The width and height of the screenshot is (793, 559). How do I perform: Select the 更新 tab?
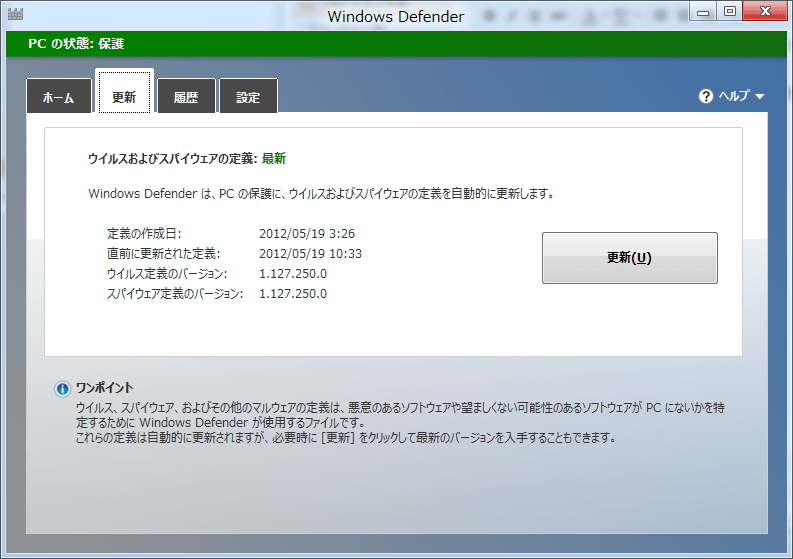[x=124, y=92]
